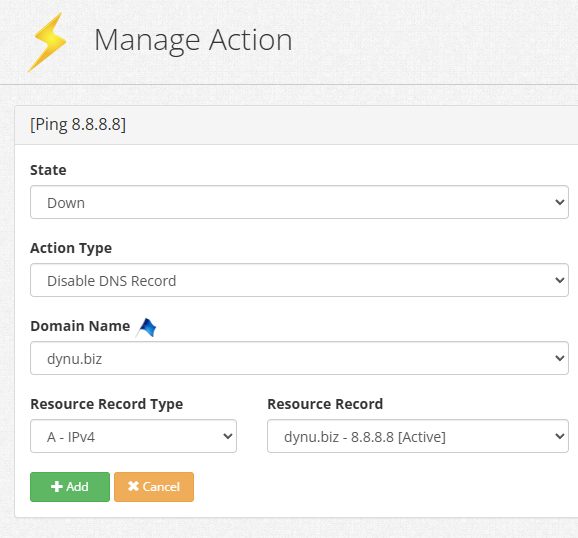Screen dimensions: 578x538
Task: Click the Resource Record Type label
Action: click(107, 404)
